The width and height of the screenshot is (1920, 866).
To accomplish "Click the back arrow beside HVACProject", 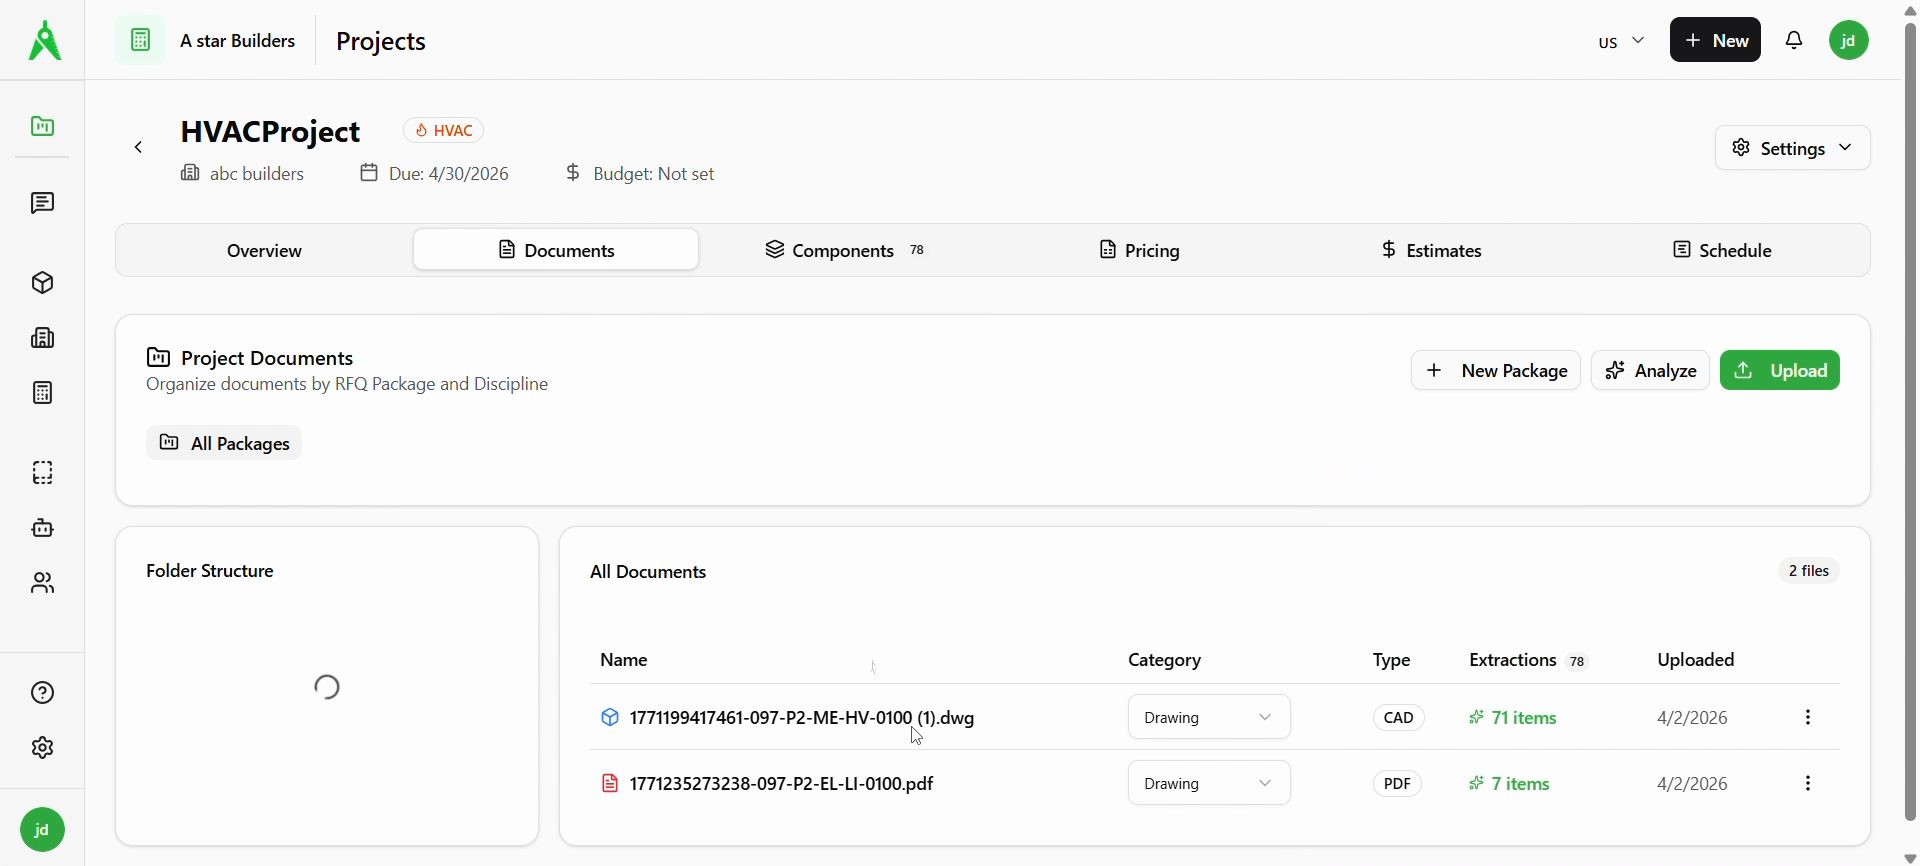I will point(139,148).
